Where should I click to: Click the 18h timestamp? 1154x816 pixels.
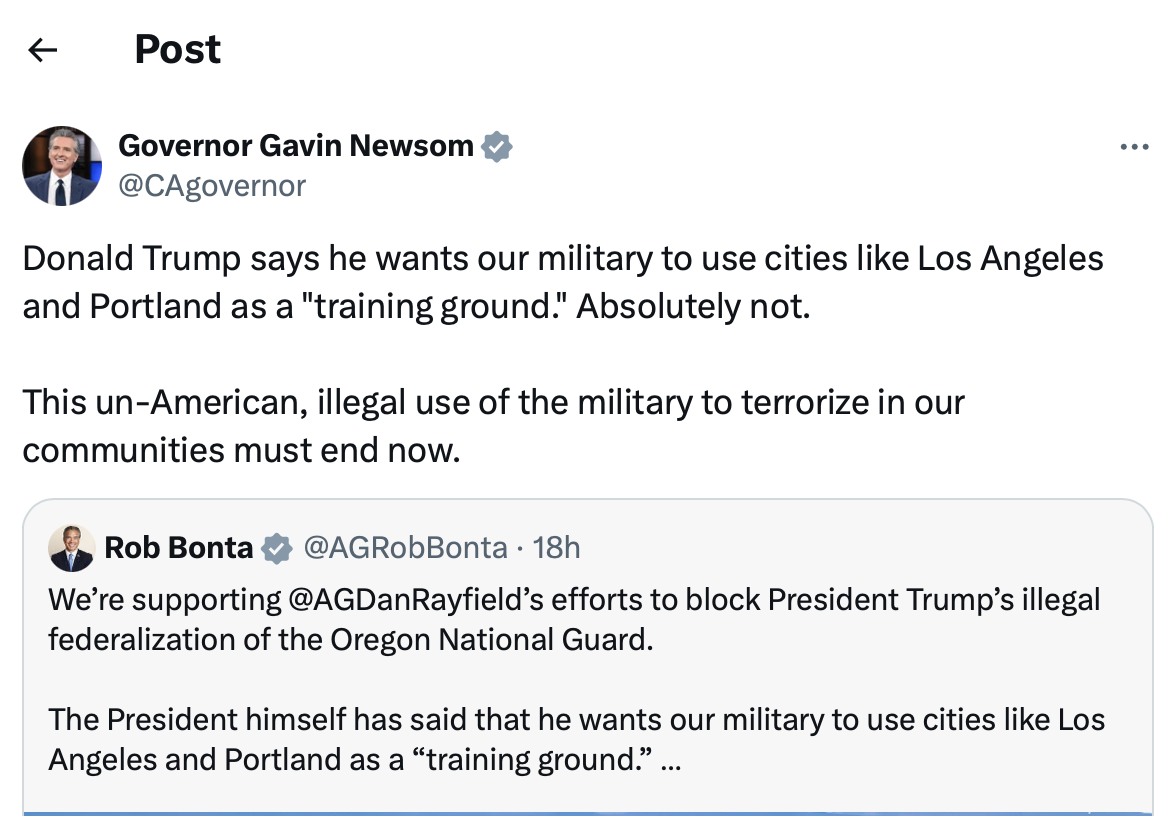pos(557,547)
